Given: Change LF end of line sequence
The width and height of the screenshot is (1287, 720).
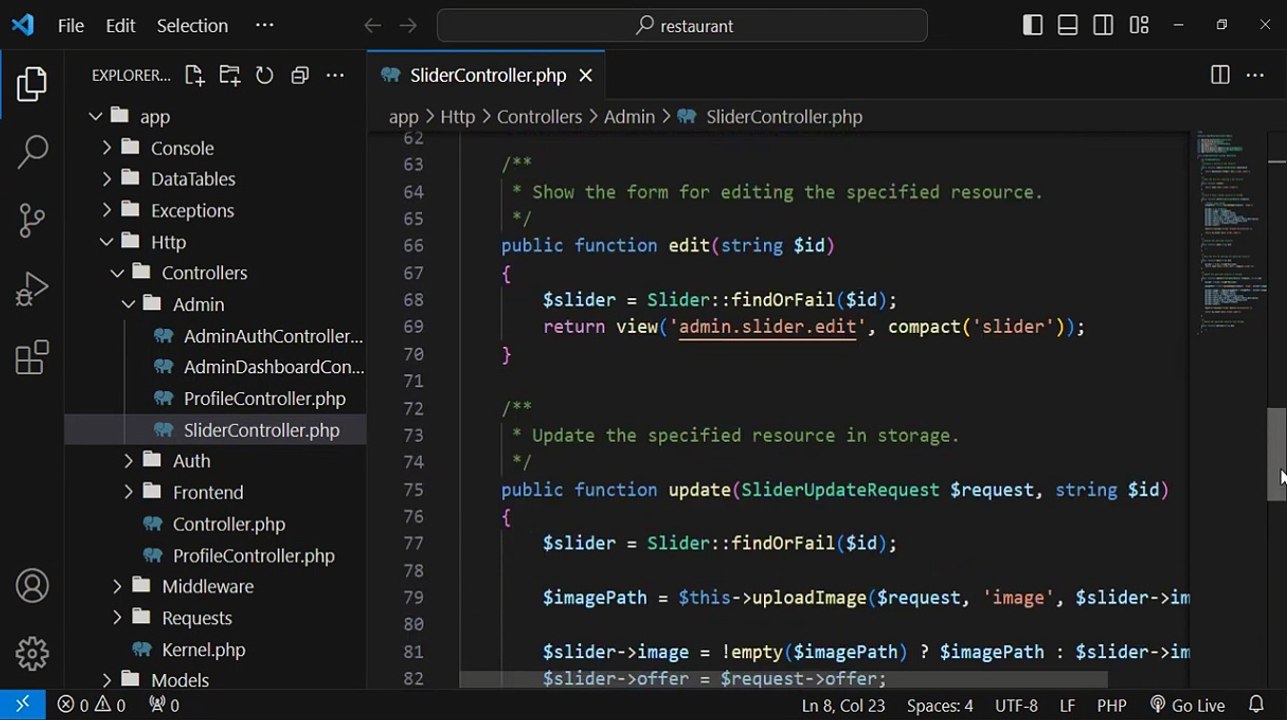Looking at the screenshot, I should 1067,705.
